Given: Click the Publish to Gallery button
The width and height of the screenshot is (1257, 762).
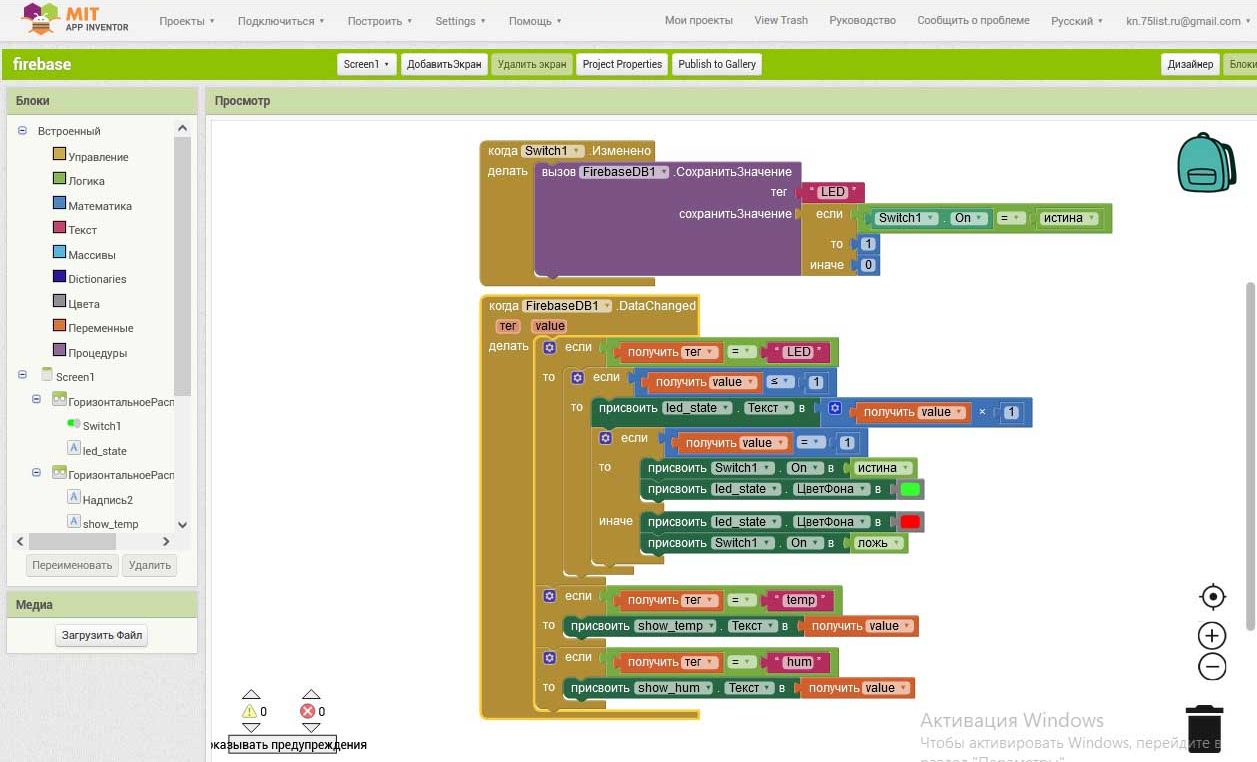Looking at the screenshot, I should pos(717,64).
